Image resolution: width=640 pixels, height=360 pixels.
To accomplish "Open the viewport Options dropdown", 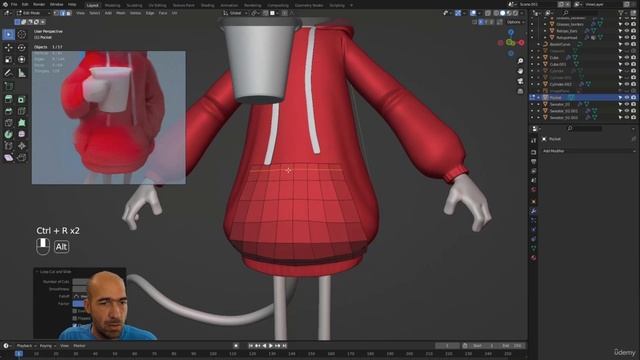I will [x=515, y=22].
